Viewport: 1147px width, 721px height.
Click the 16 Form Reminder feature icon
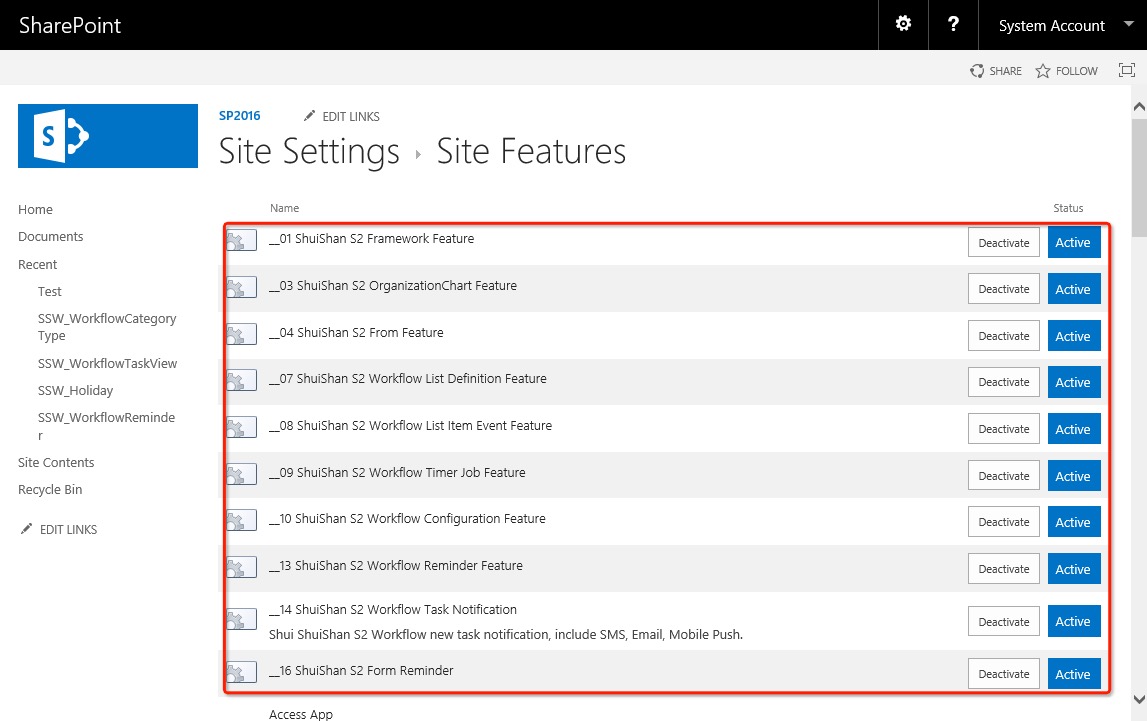point(241,671)
